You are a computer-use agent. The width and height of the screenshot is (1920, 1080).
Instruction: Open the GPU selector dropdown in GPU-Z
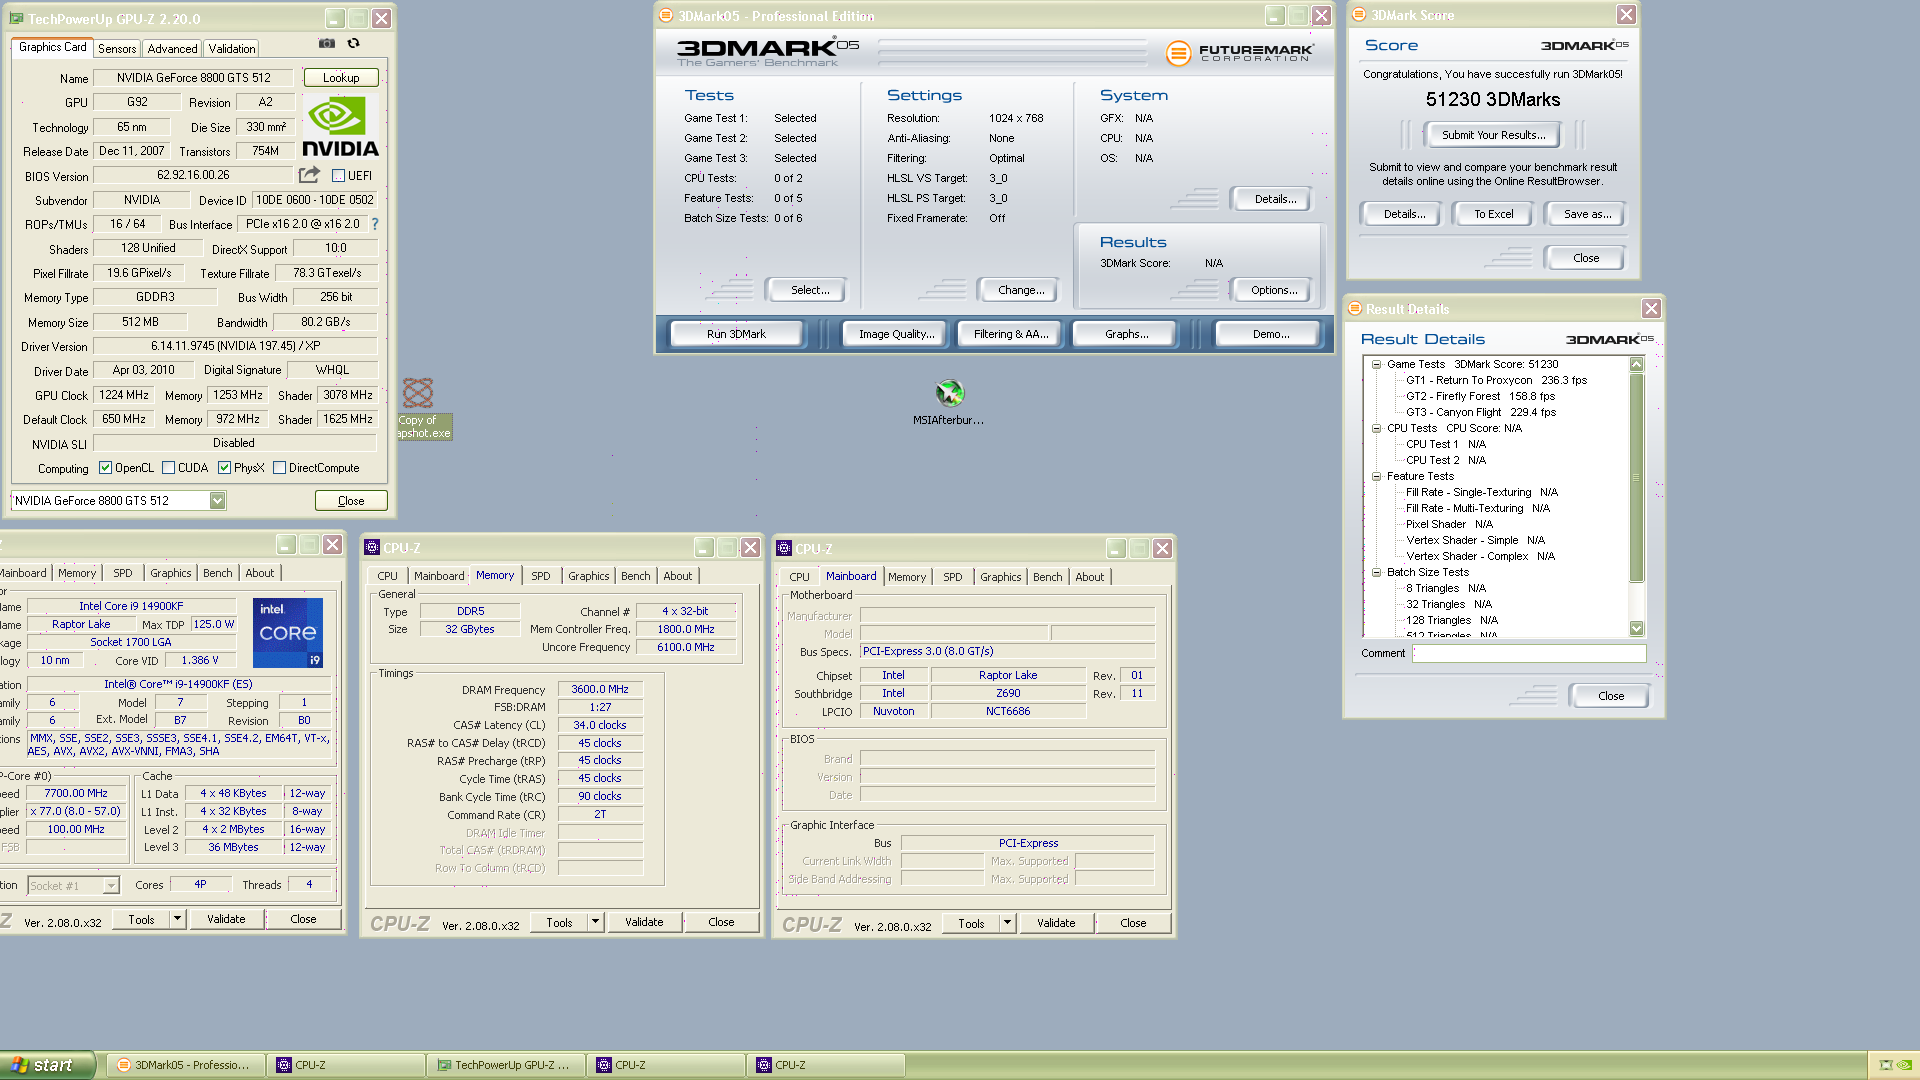pos(217,501)
